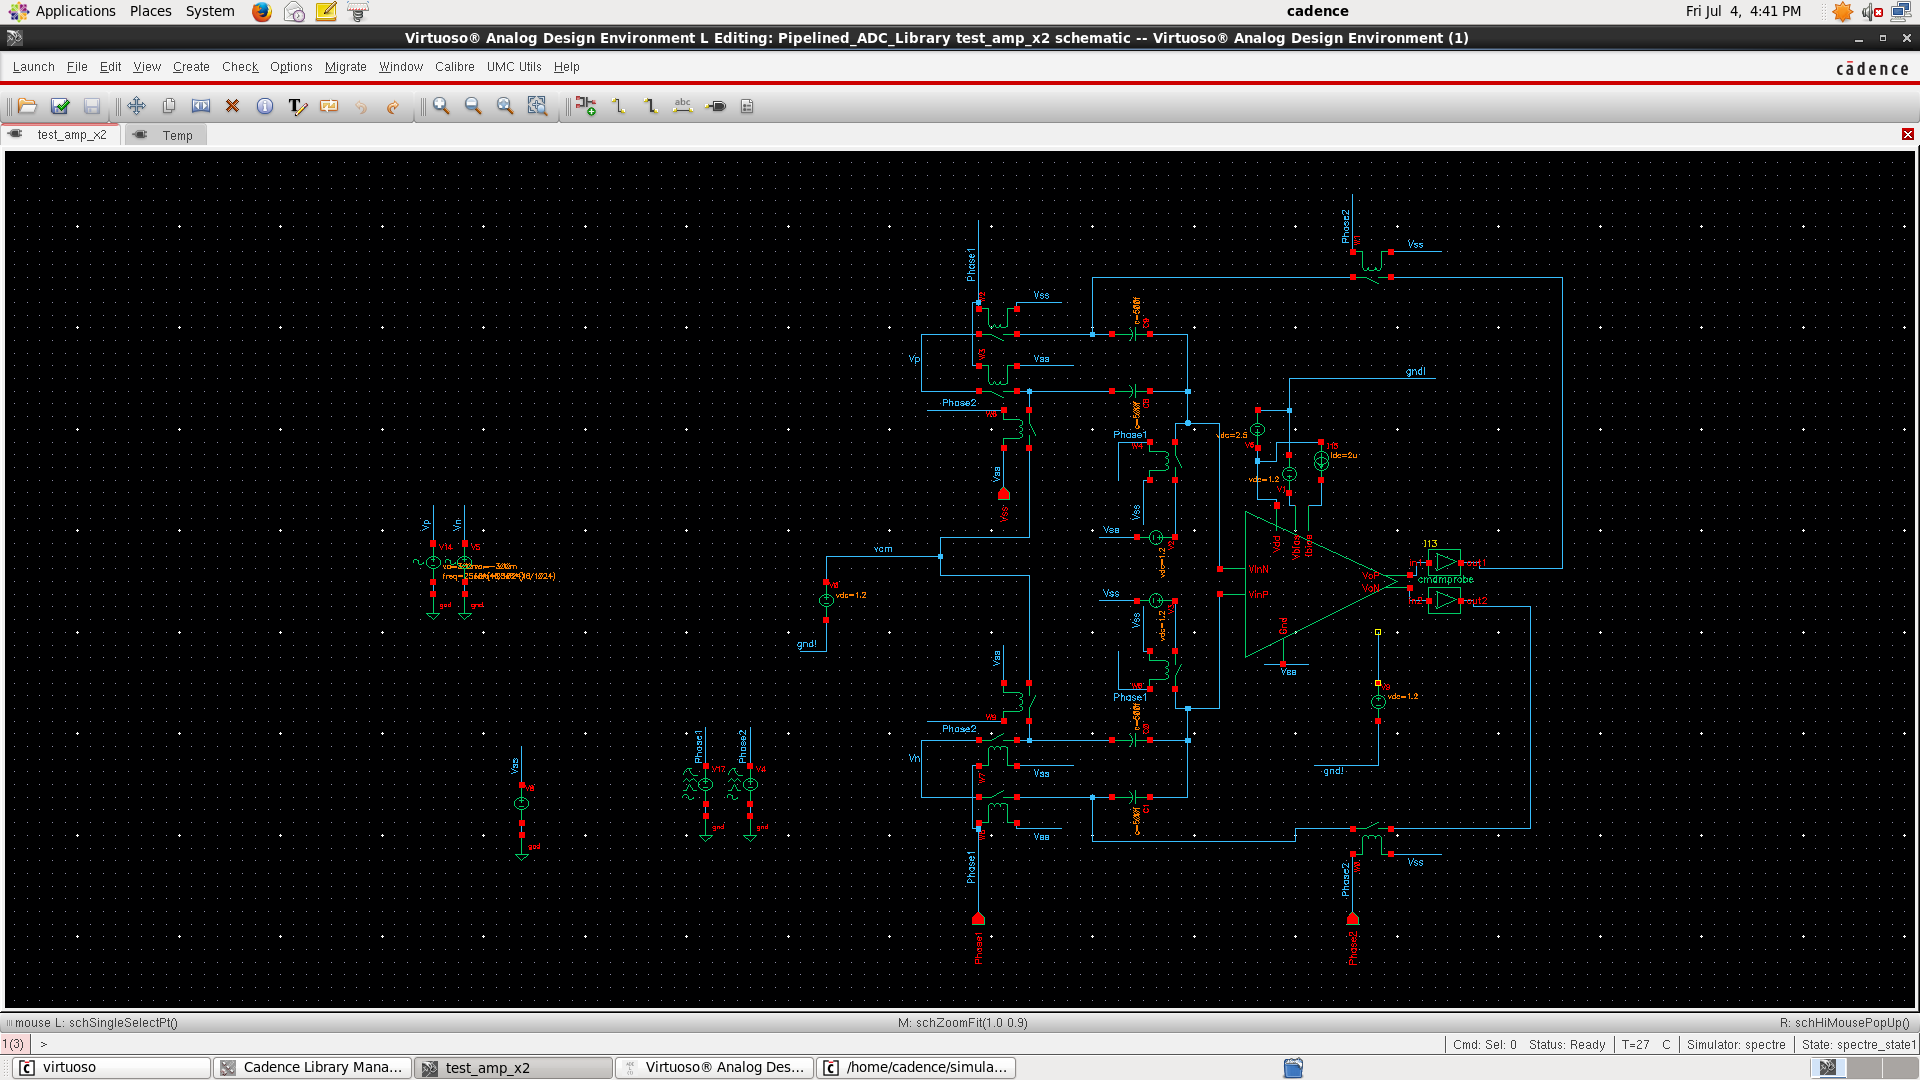
Task: Click the Create Pin icon
Action: pos(716,106)
